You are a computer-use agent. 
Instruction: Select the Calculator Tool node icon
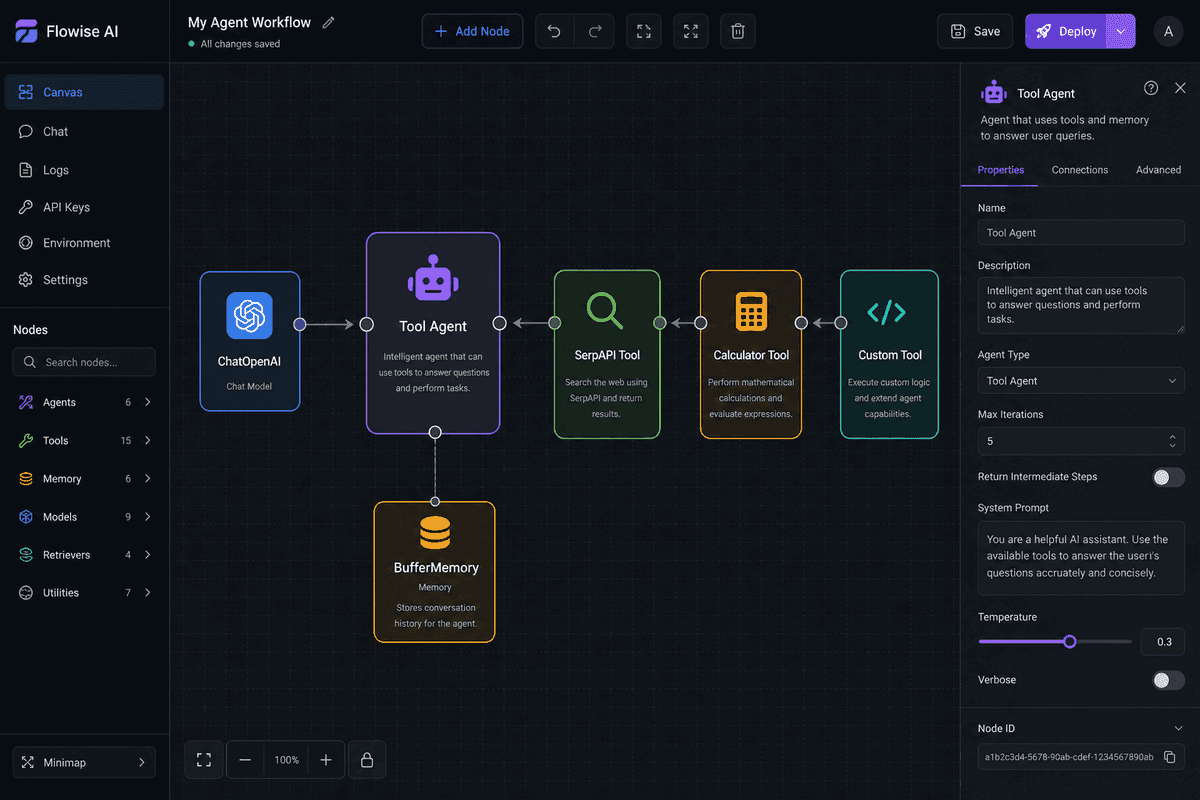(751, 311)
